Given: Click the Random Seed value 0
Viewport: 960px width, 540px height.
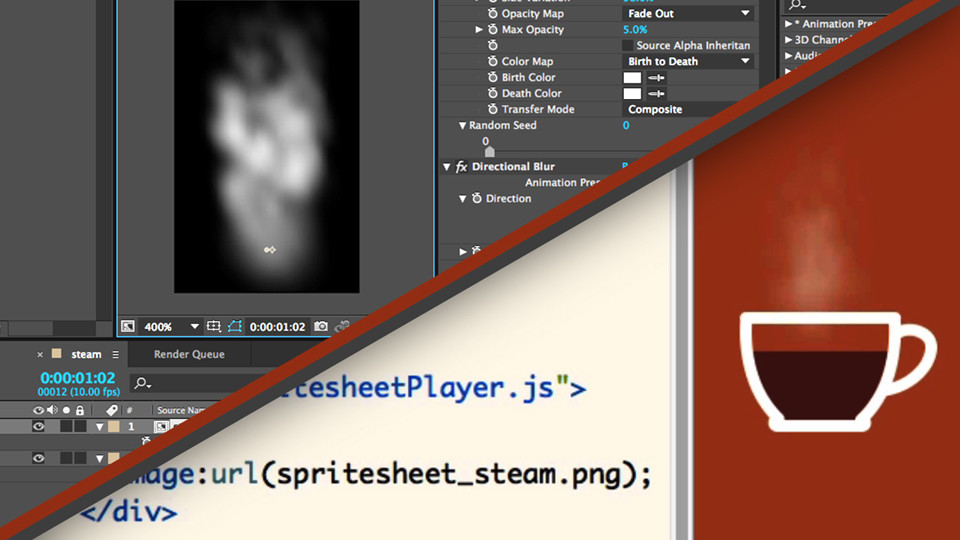Looking at the screenshot, I should point(626,125).
